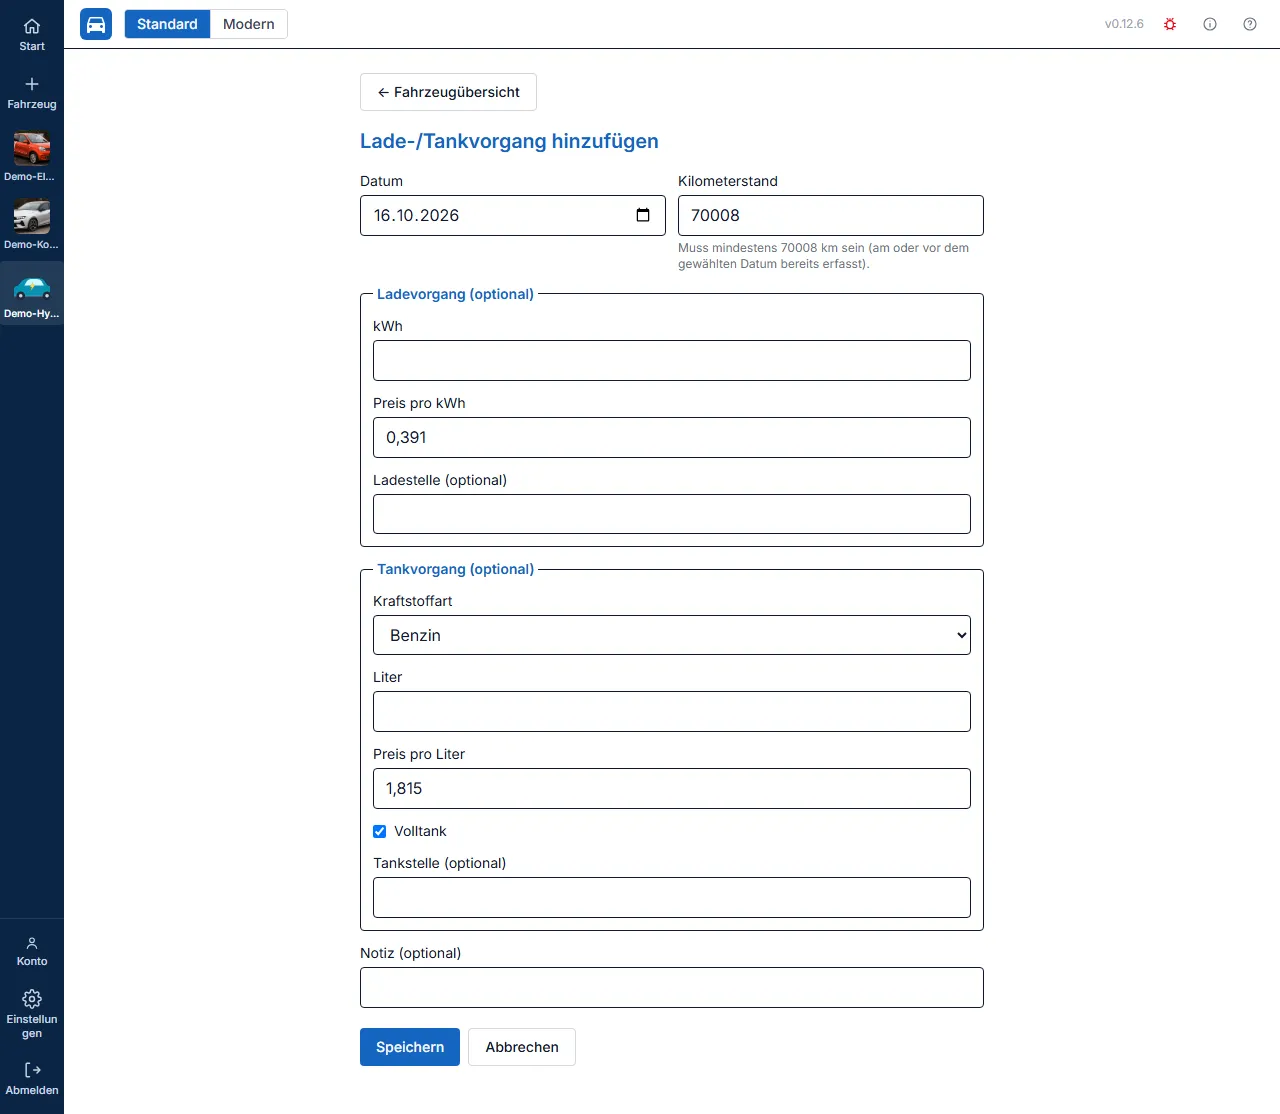Click the v0.12.6 version label

click(1124, 24)
